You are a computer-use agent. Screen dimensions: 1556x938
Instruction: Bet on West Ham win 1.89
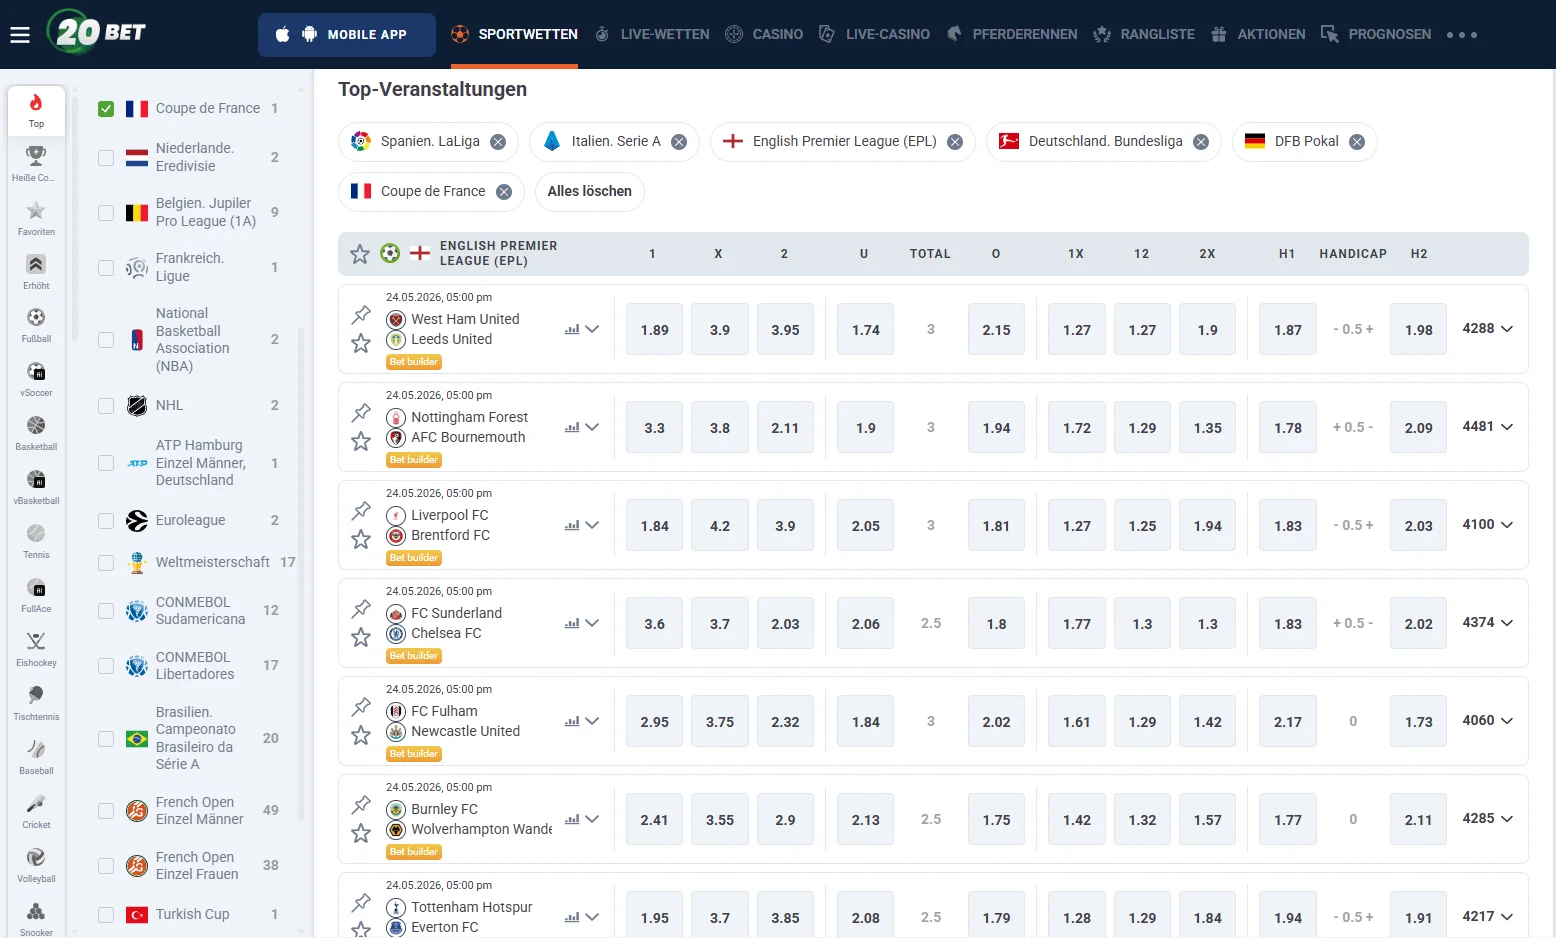point(655,330)
